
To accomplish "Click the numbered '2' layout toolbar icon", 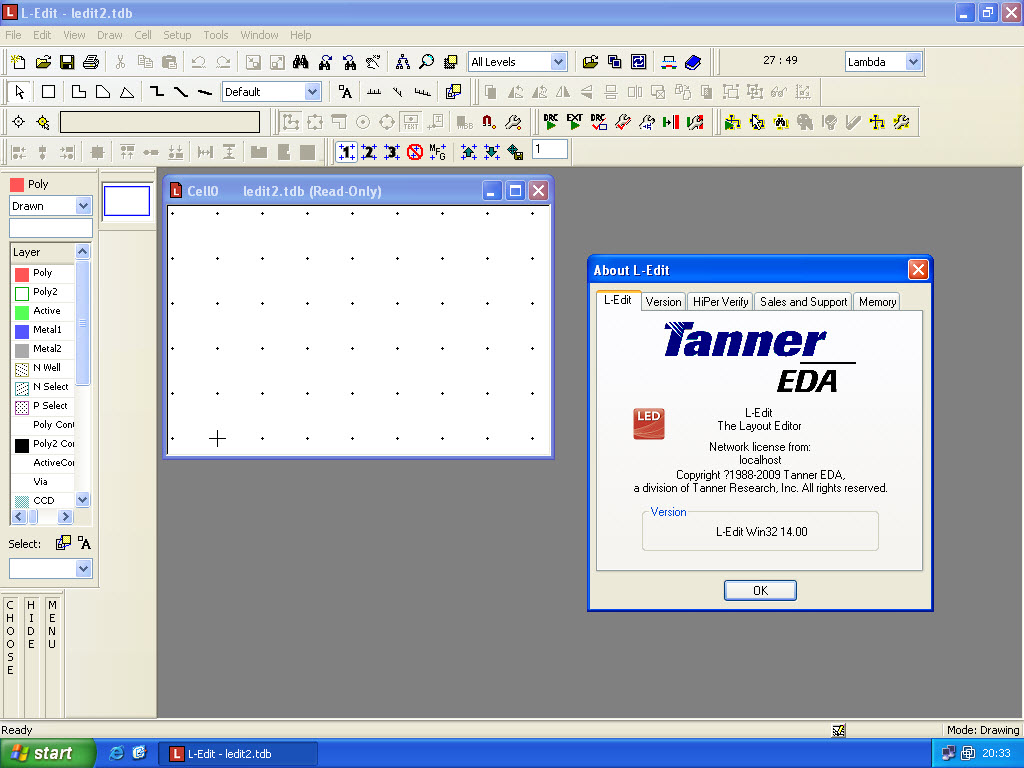I will pyautogui.click(x=369, y=152).
